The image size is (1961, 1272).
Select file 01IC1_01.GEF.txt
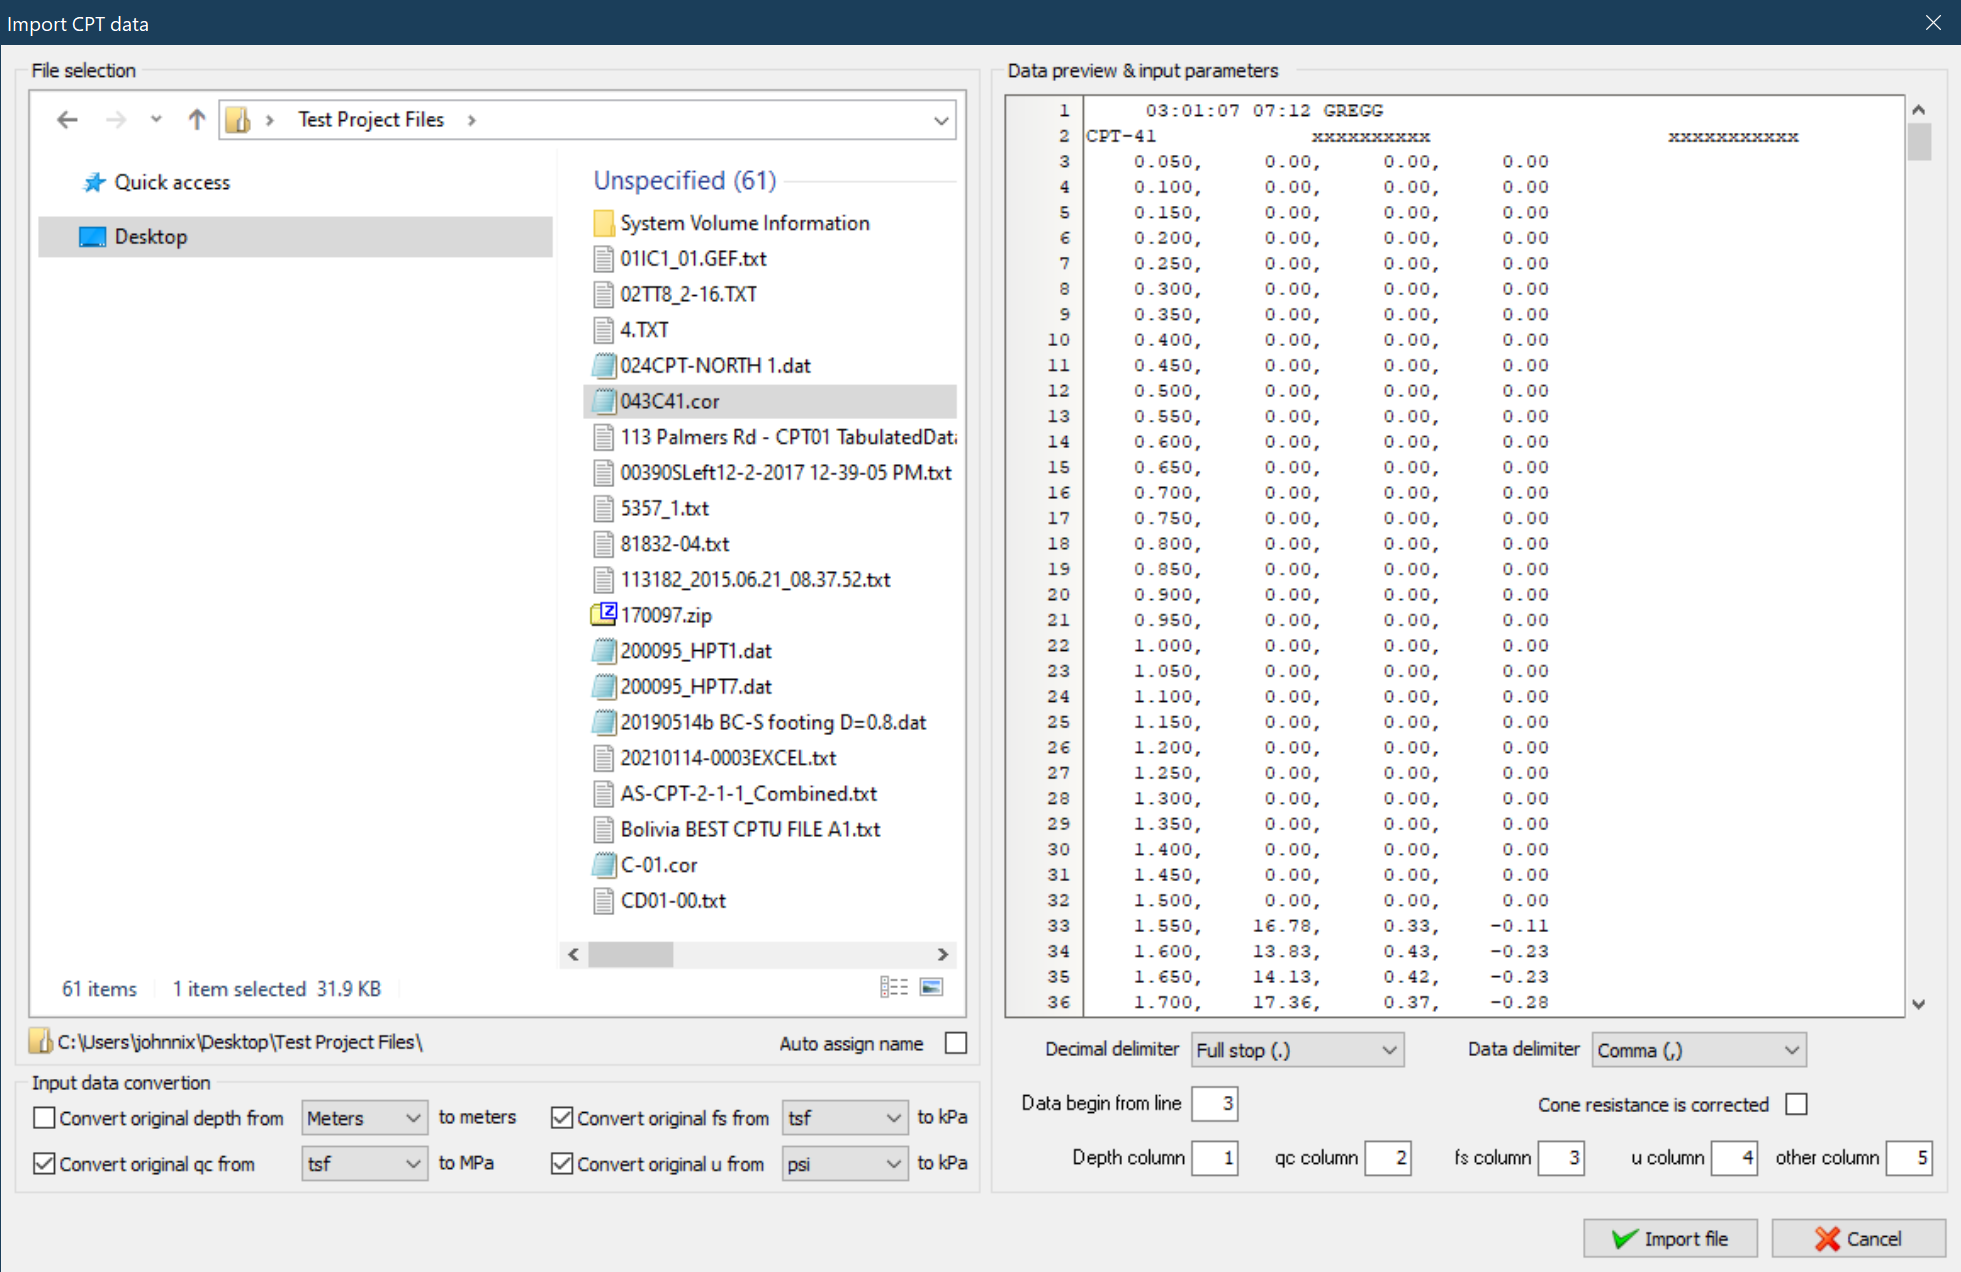[x=693, y=259]
